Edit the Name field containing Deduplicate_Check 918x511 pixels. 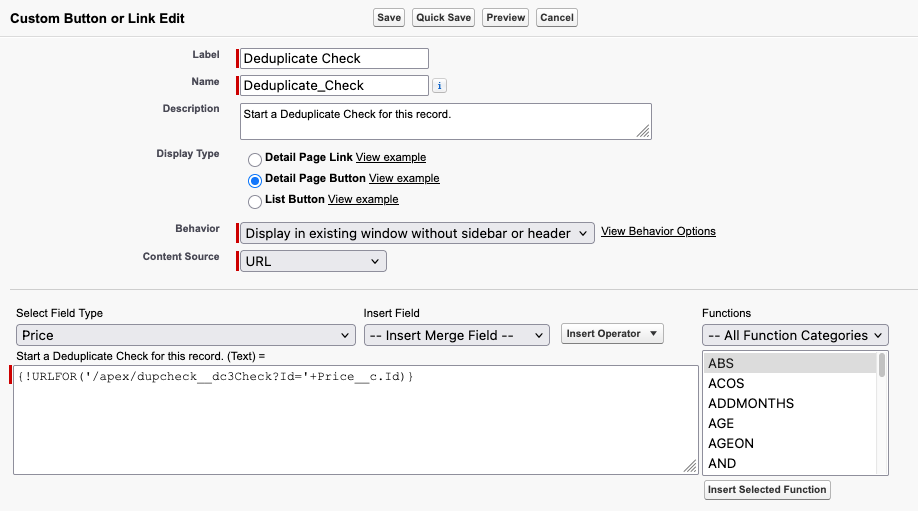click(334, 85)
